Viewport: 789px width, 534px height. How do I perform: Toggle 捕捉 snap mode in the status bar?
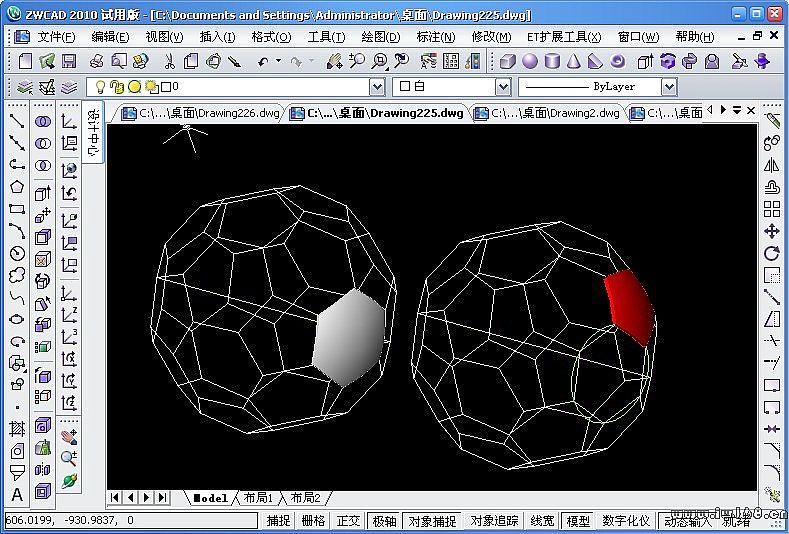(278, 520)
